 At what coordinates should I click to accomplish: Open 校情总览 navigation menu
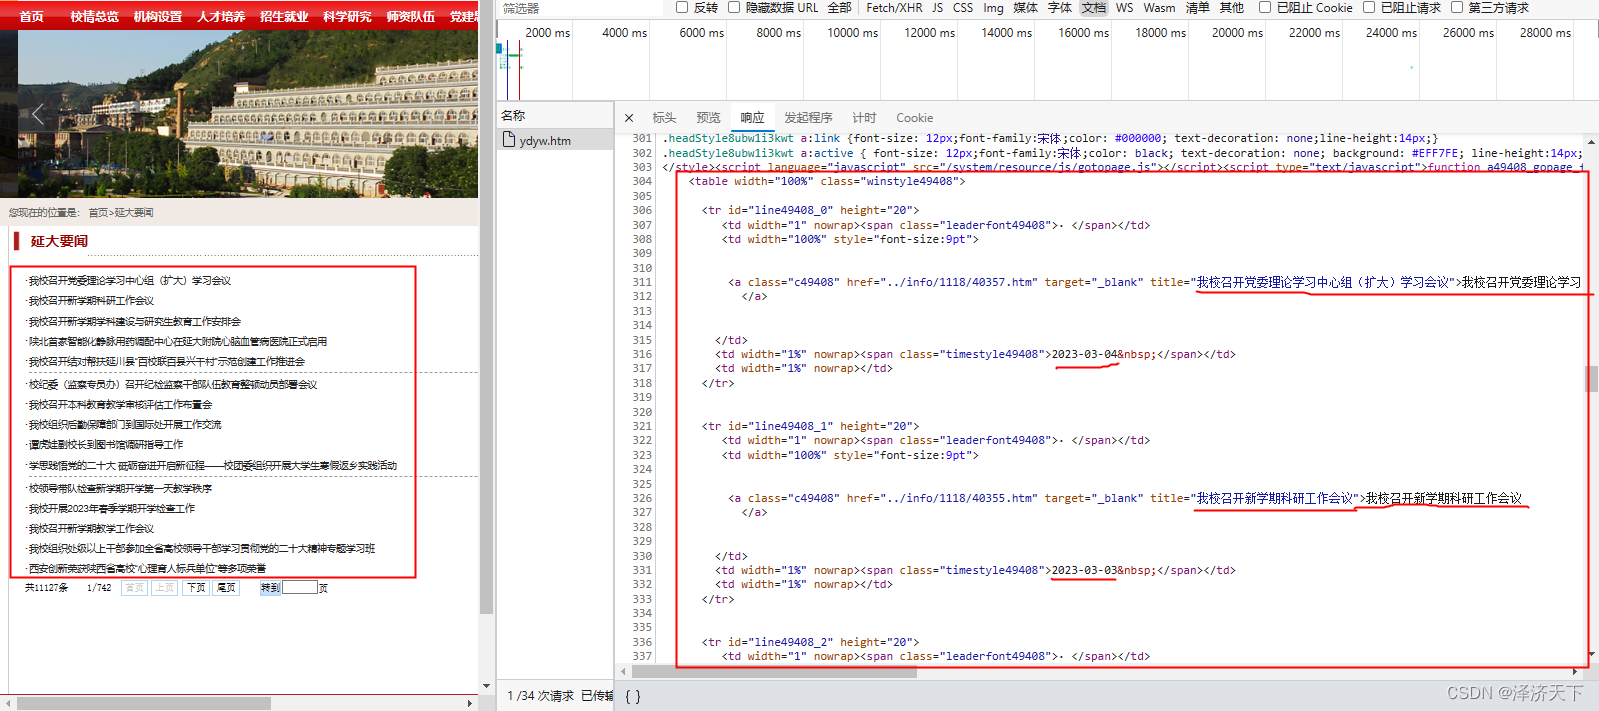[94, 16]
